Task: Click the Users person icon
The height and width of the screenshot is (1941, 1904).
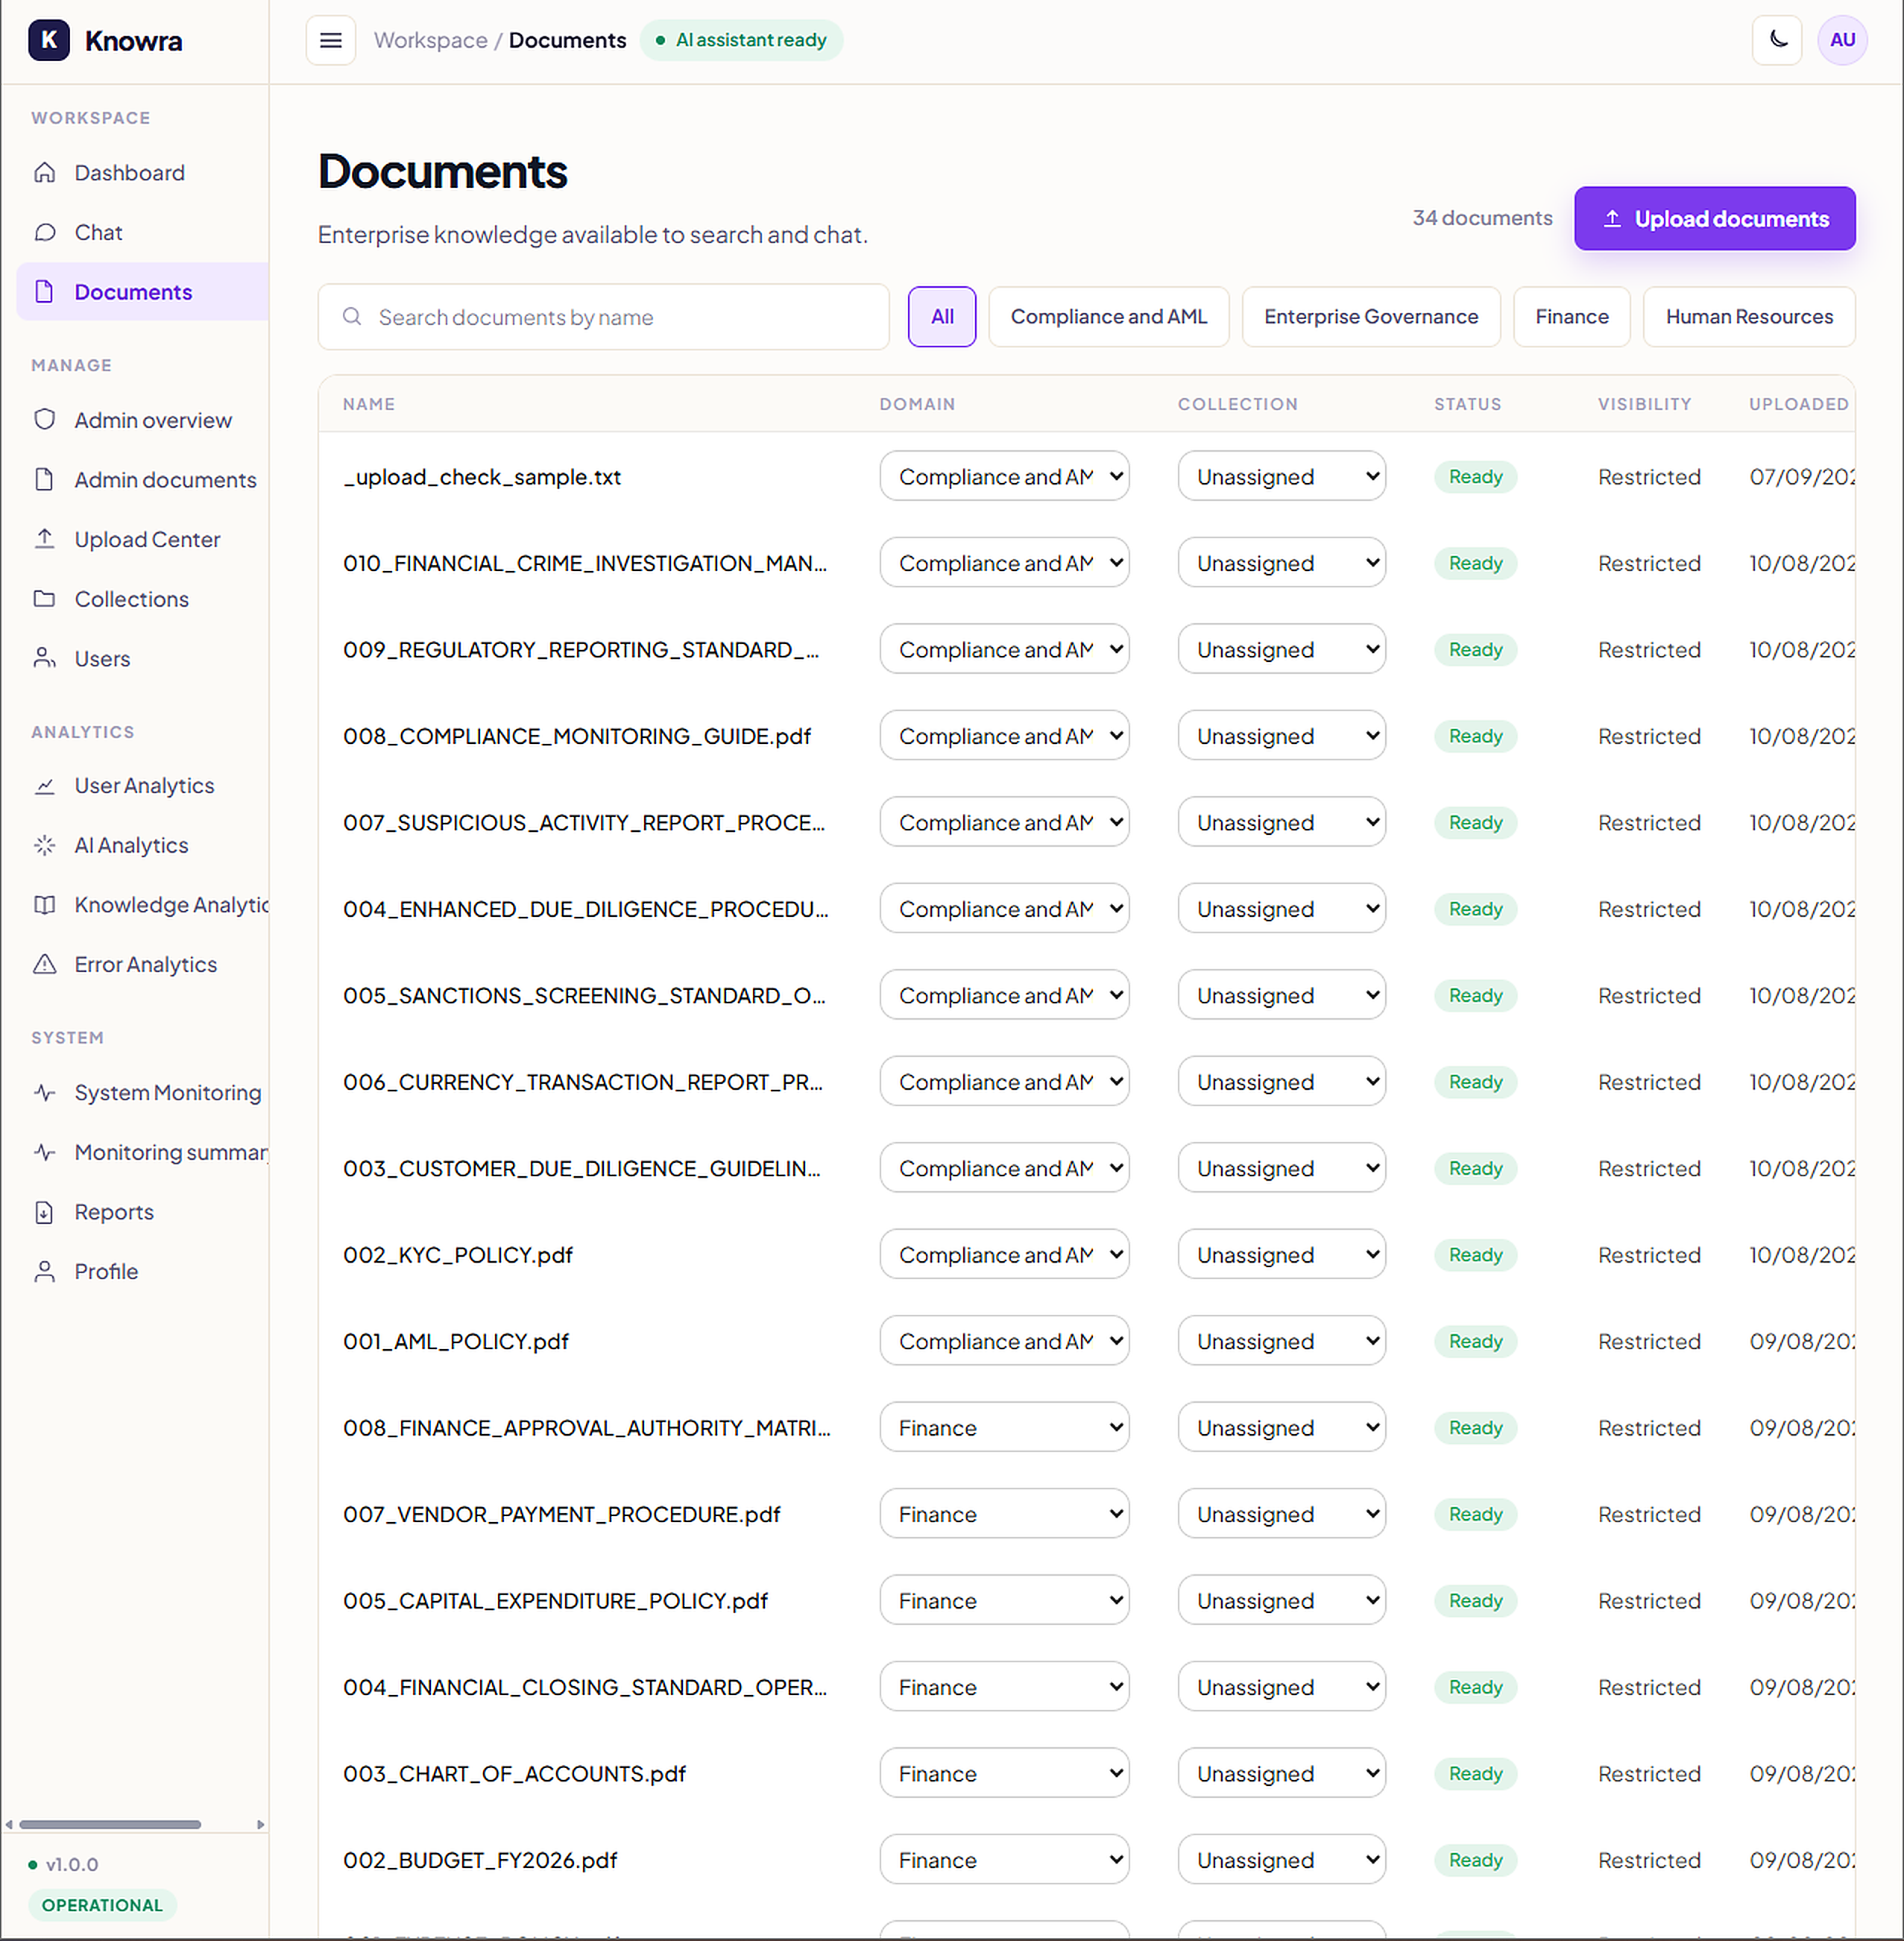Action: point(45,659)
